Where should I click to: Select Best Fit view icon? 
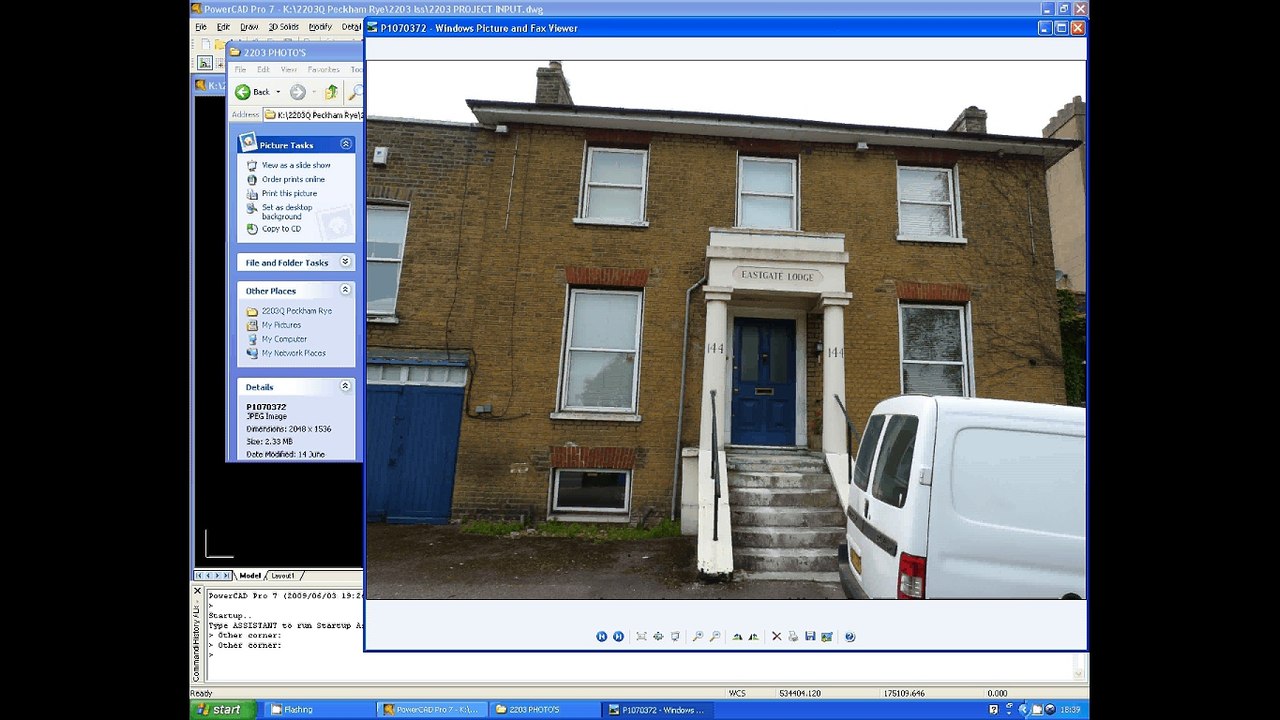642,636
